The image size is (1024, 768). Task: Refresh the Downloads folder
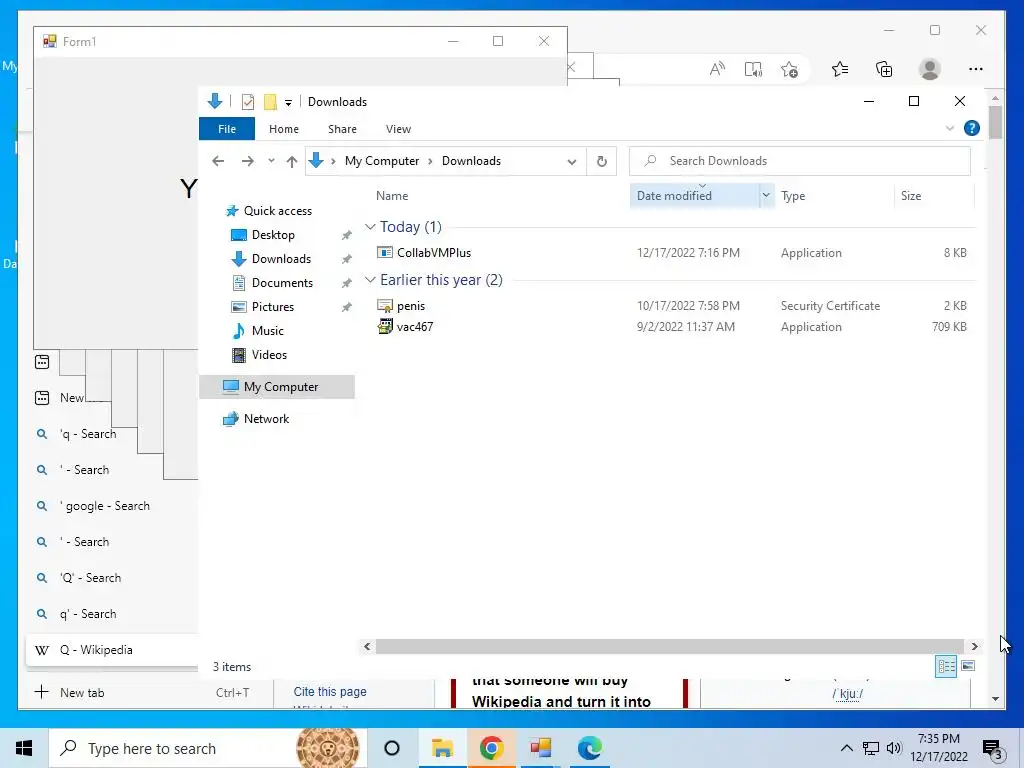[601, 161]
